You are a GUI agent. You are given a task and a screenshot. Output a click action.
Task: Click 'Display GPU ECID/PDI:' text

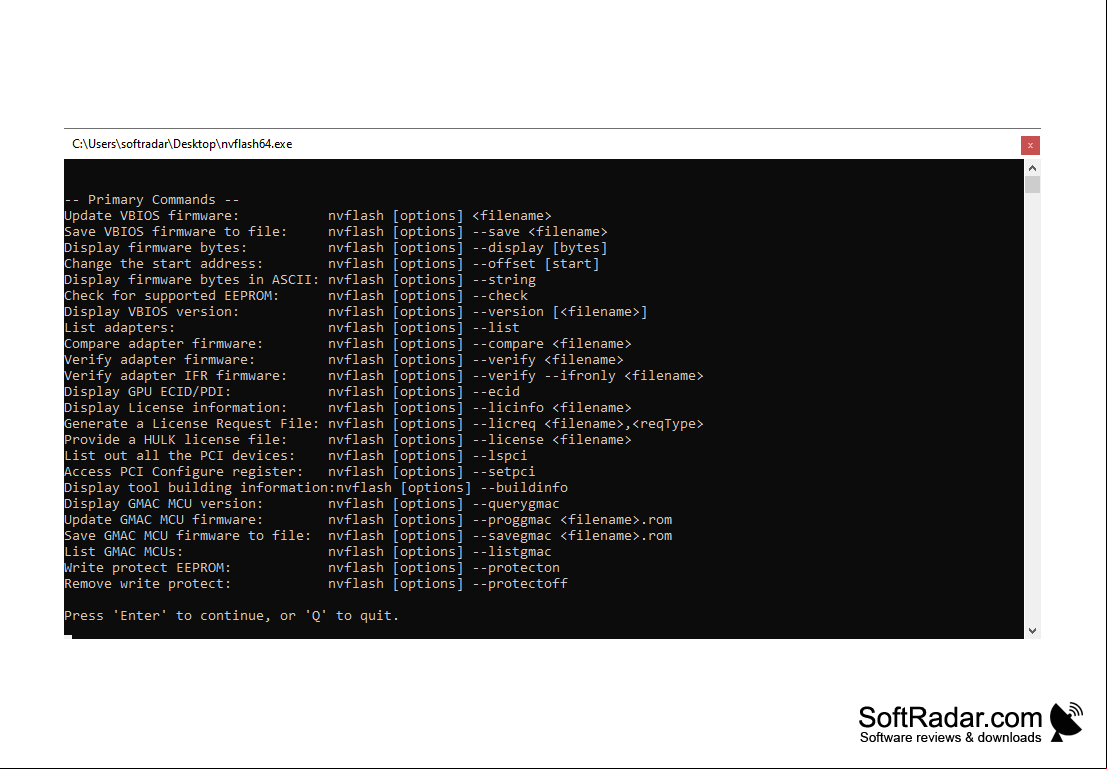tap(148, 392)
